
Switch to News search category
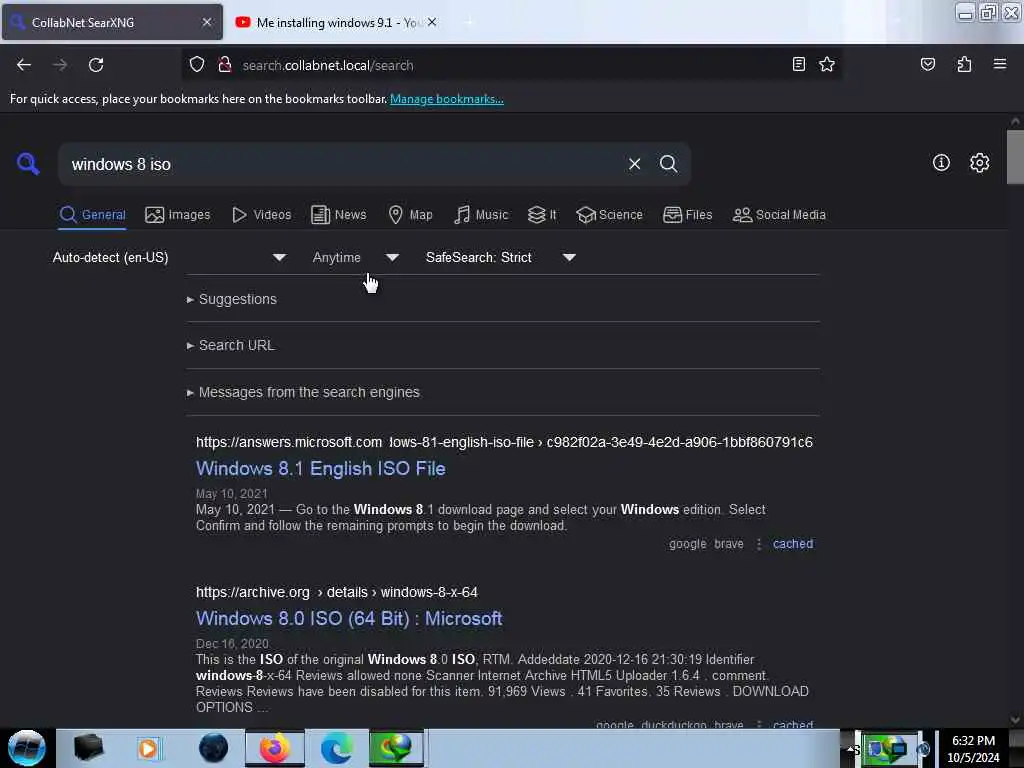click(338, 215)
